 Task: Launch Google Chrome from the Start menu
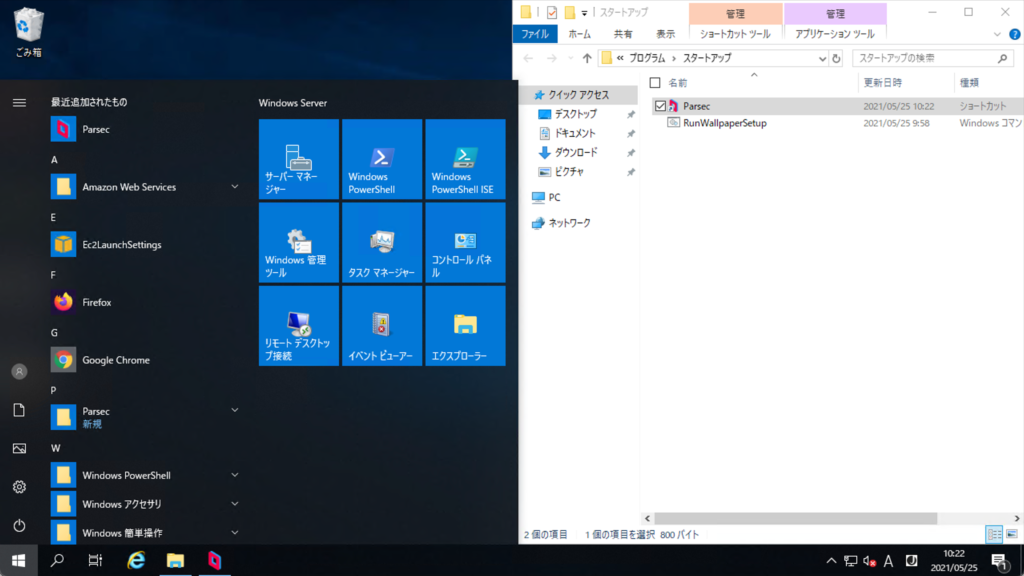(146, 360)
